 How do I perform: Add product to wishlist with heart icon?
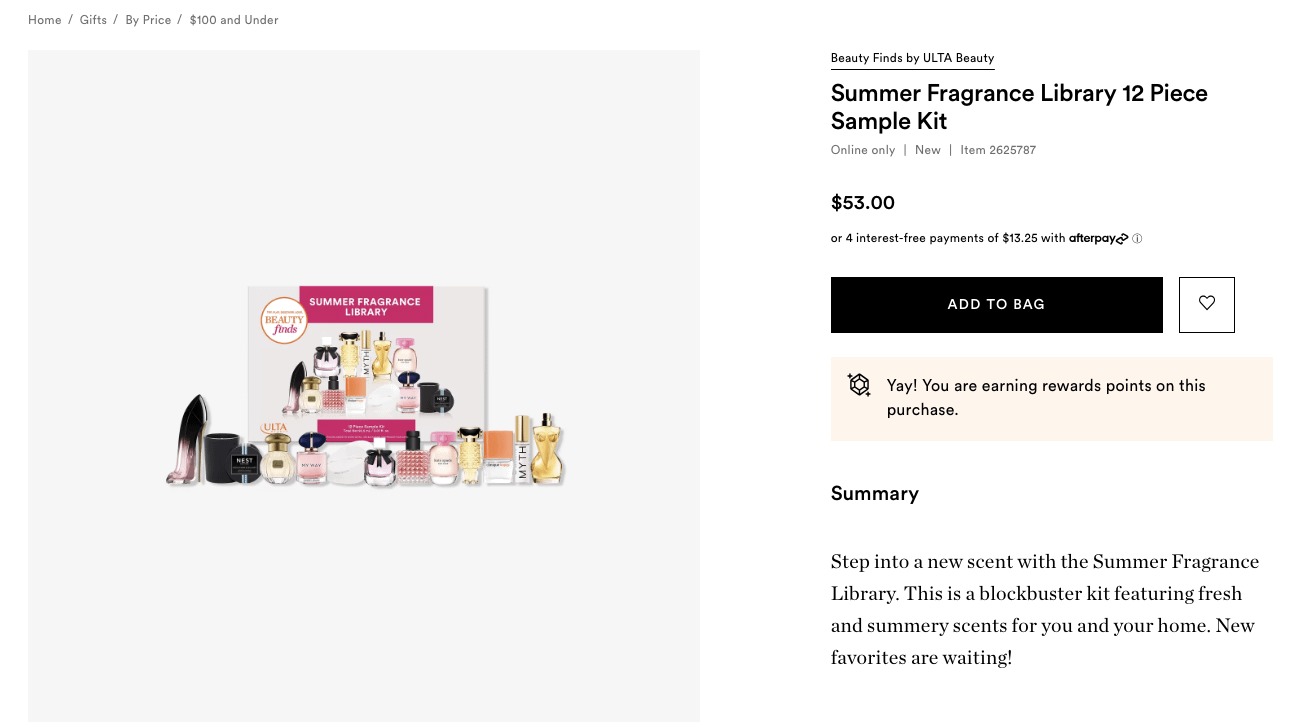click(x=1206, y=304)
